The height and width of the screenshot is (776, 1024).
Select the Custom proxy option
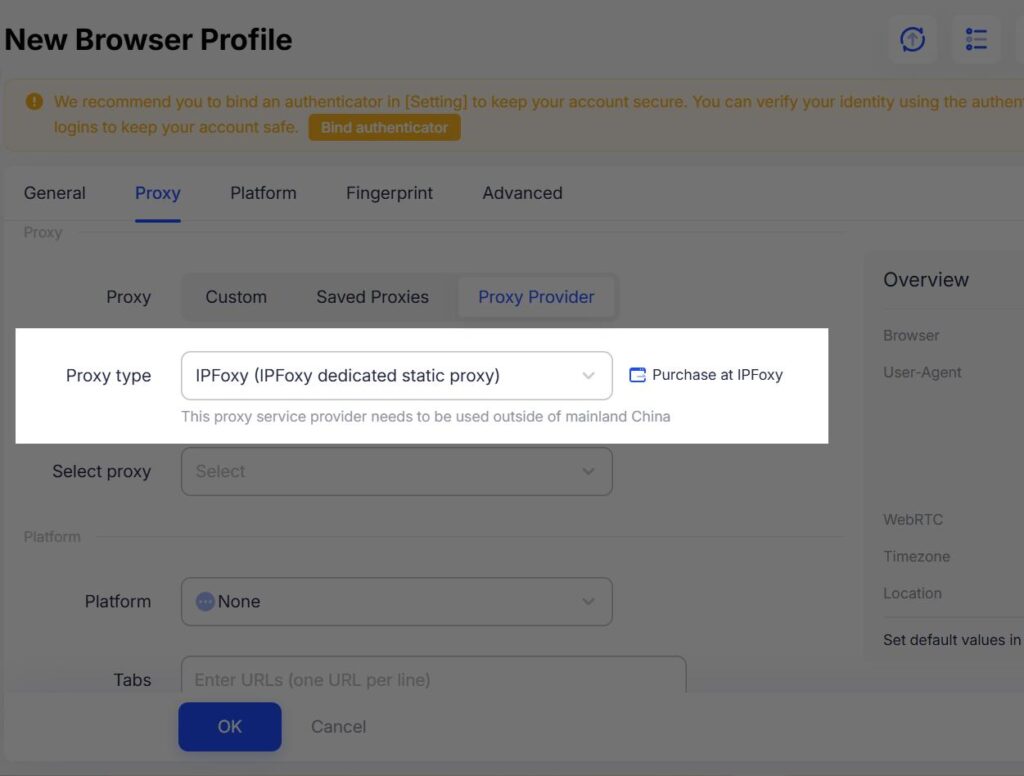coord(236,297)
